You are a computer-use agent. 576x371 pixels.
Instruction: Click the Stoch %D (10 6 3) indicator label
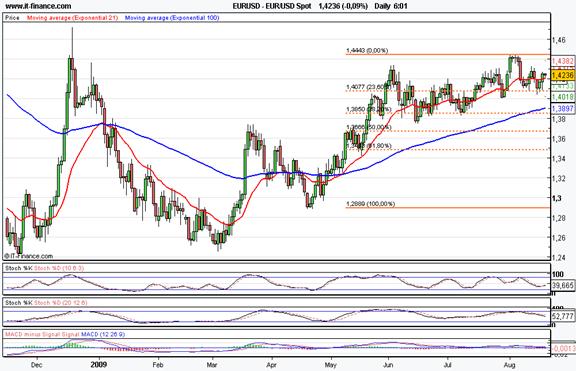59,268
